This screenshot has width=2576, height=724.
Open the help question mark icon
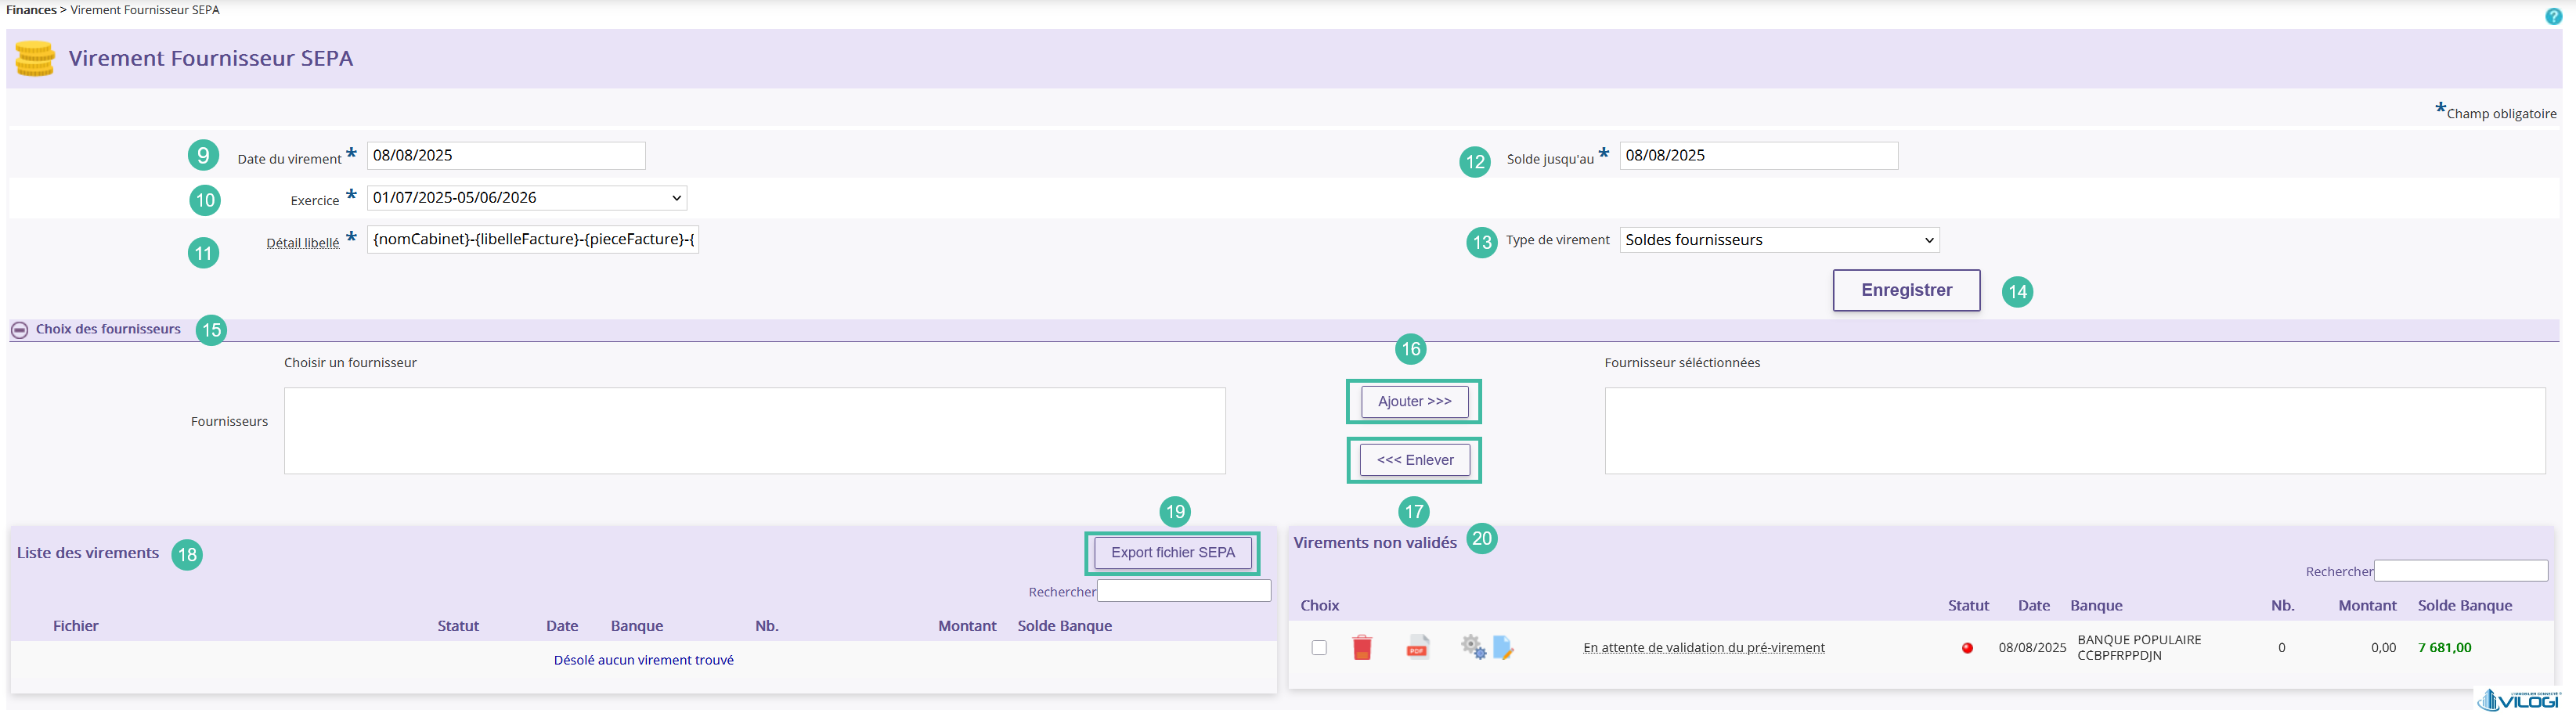tap(2553, 16)
